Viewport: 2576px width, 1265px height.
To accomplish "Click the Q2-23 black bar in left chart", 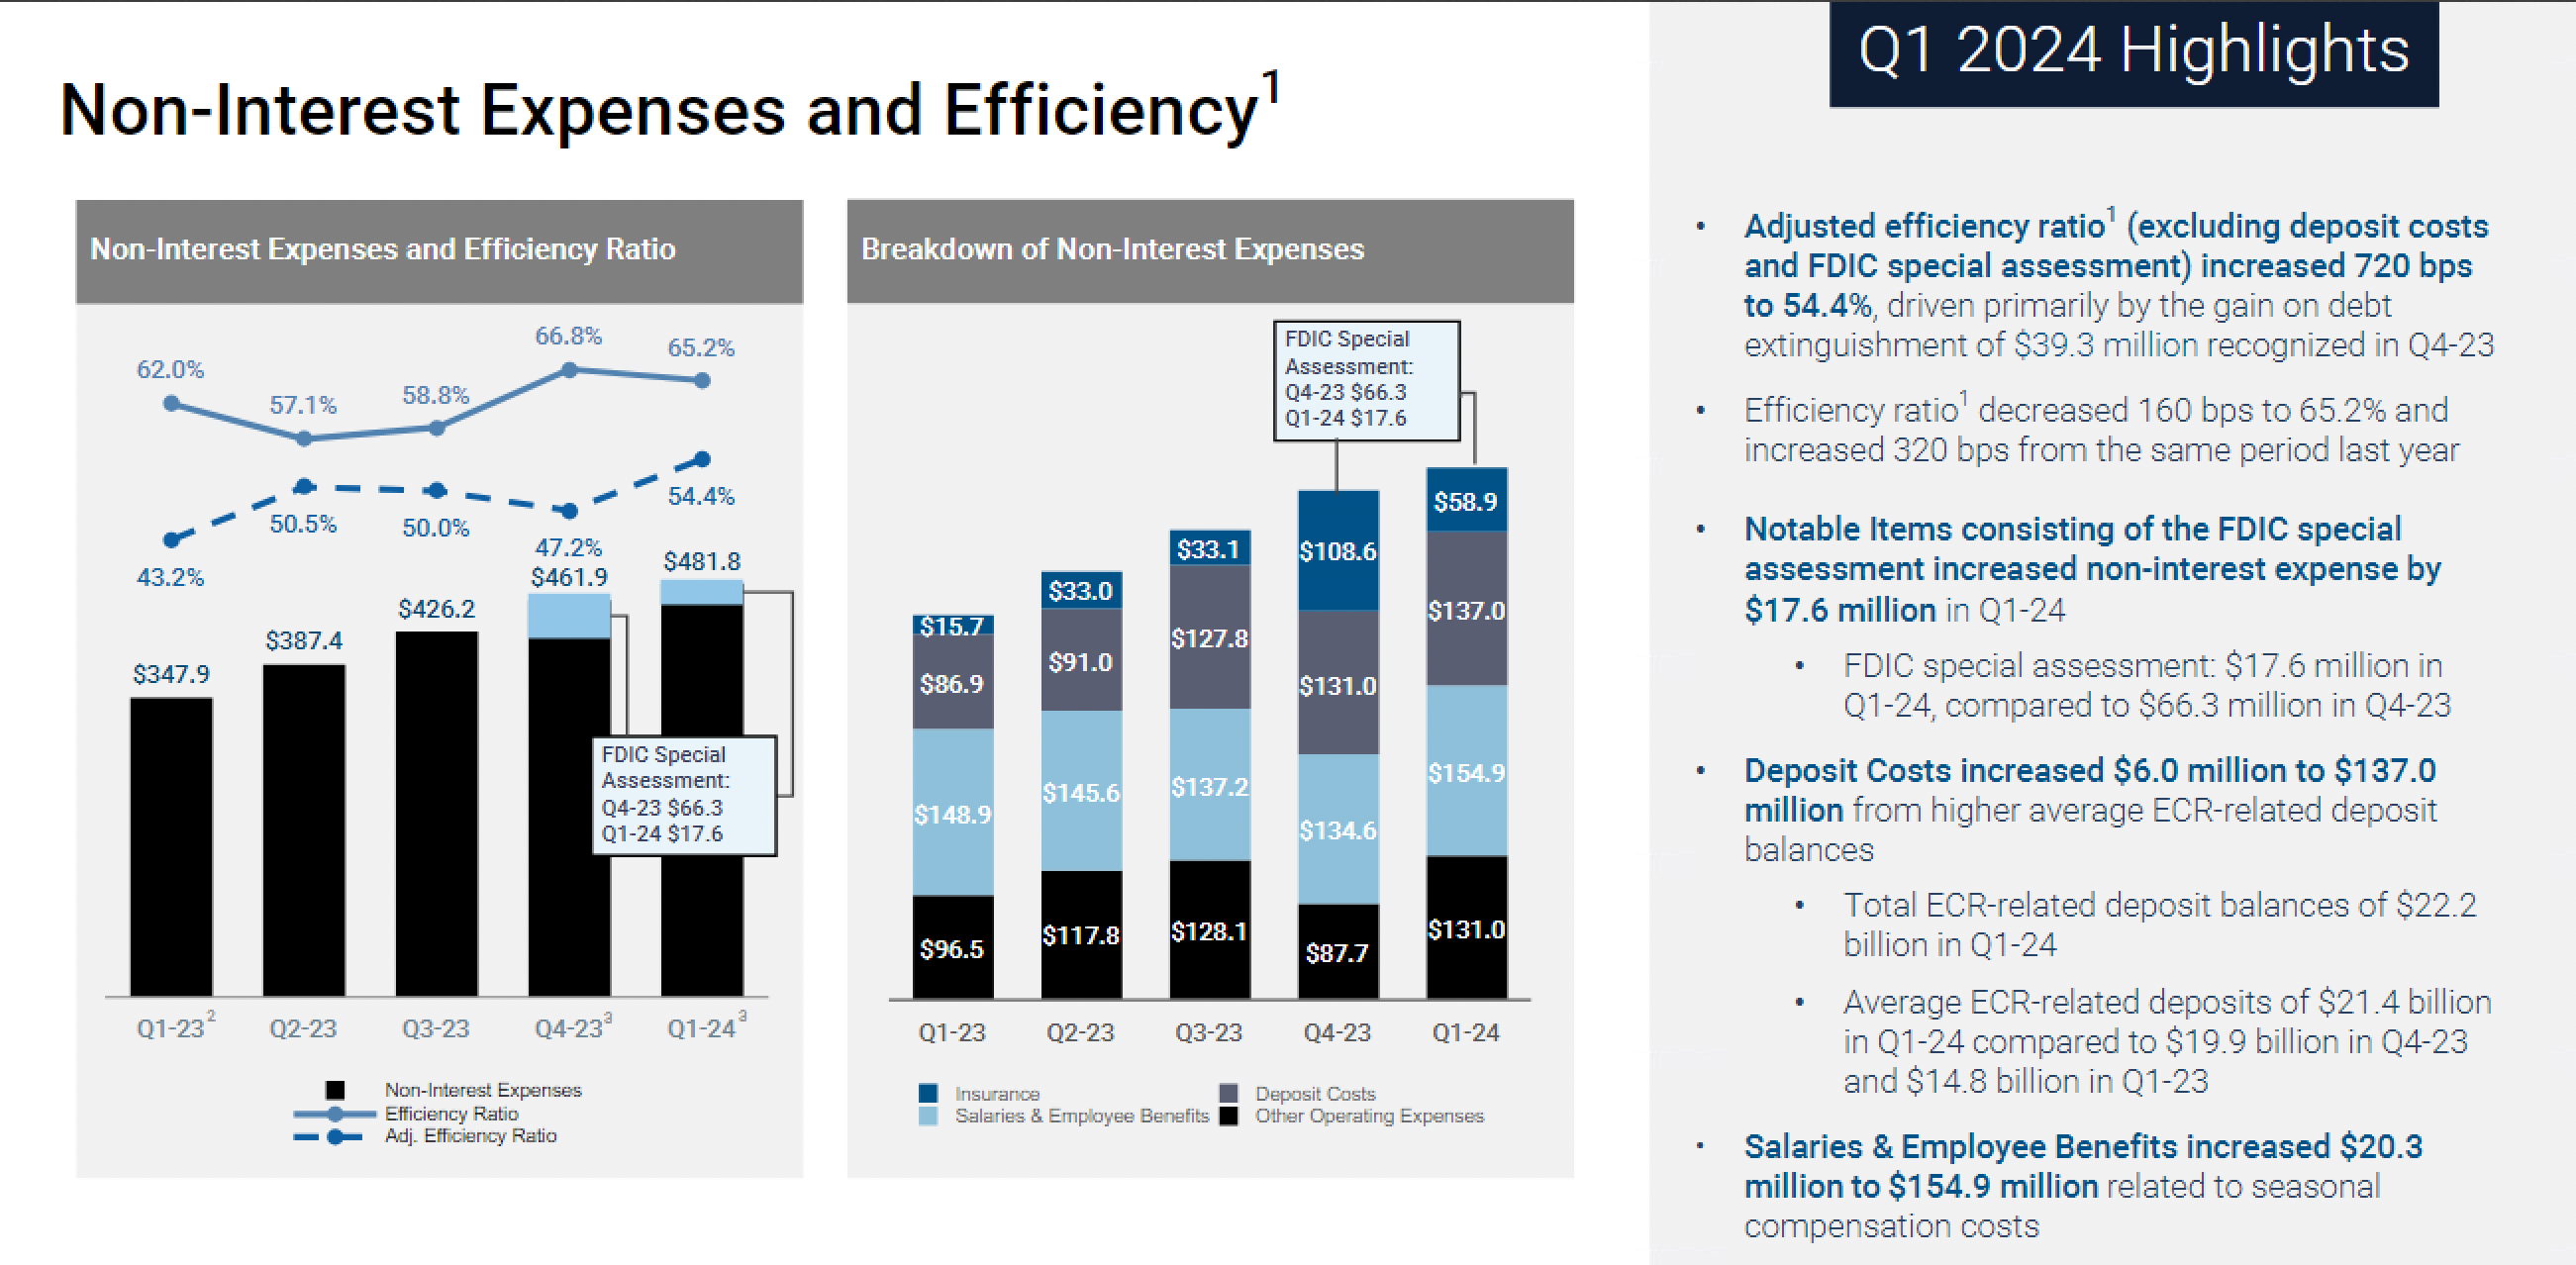I will tap(304, 830).
